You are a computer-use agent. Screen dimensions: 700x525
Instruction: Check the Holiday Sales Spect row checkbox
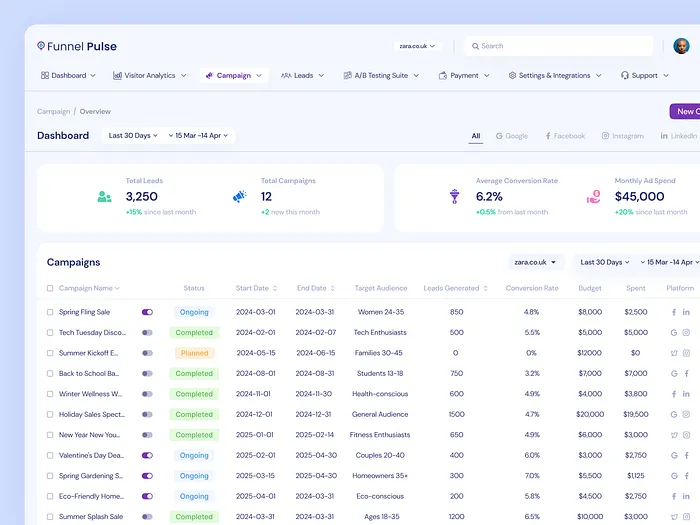tap(50, 414)
